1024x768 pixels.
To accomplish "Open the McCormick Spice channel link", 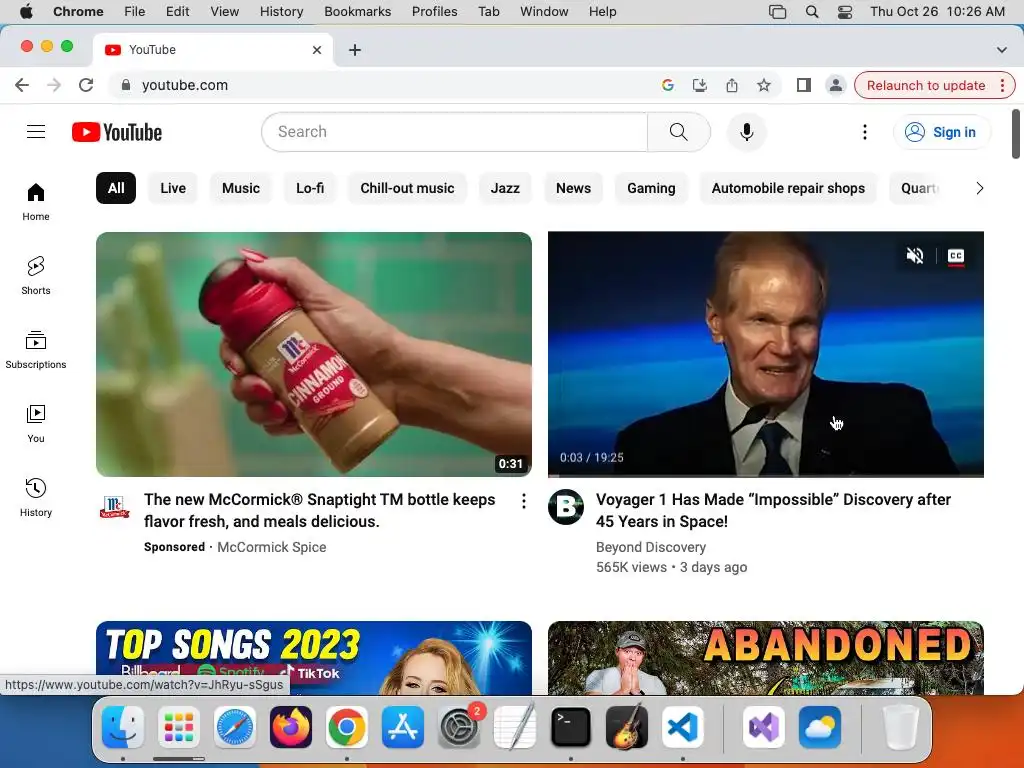I will [272, 547].
